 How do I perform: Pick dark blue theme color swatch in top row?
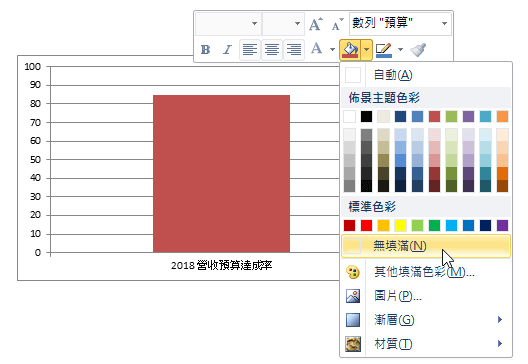400,117
